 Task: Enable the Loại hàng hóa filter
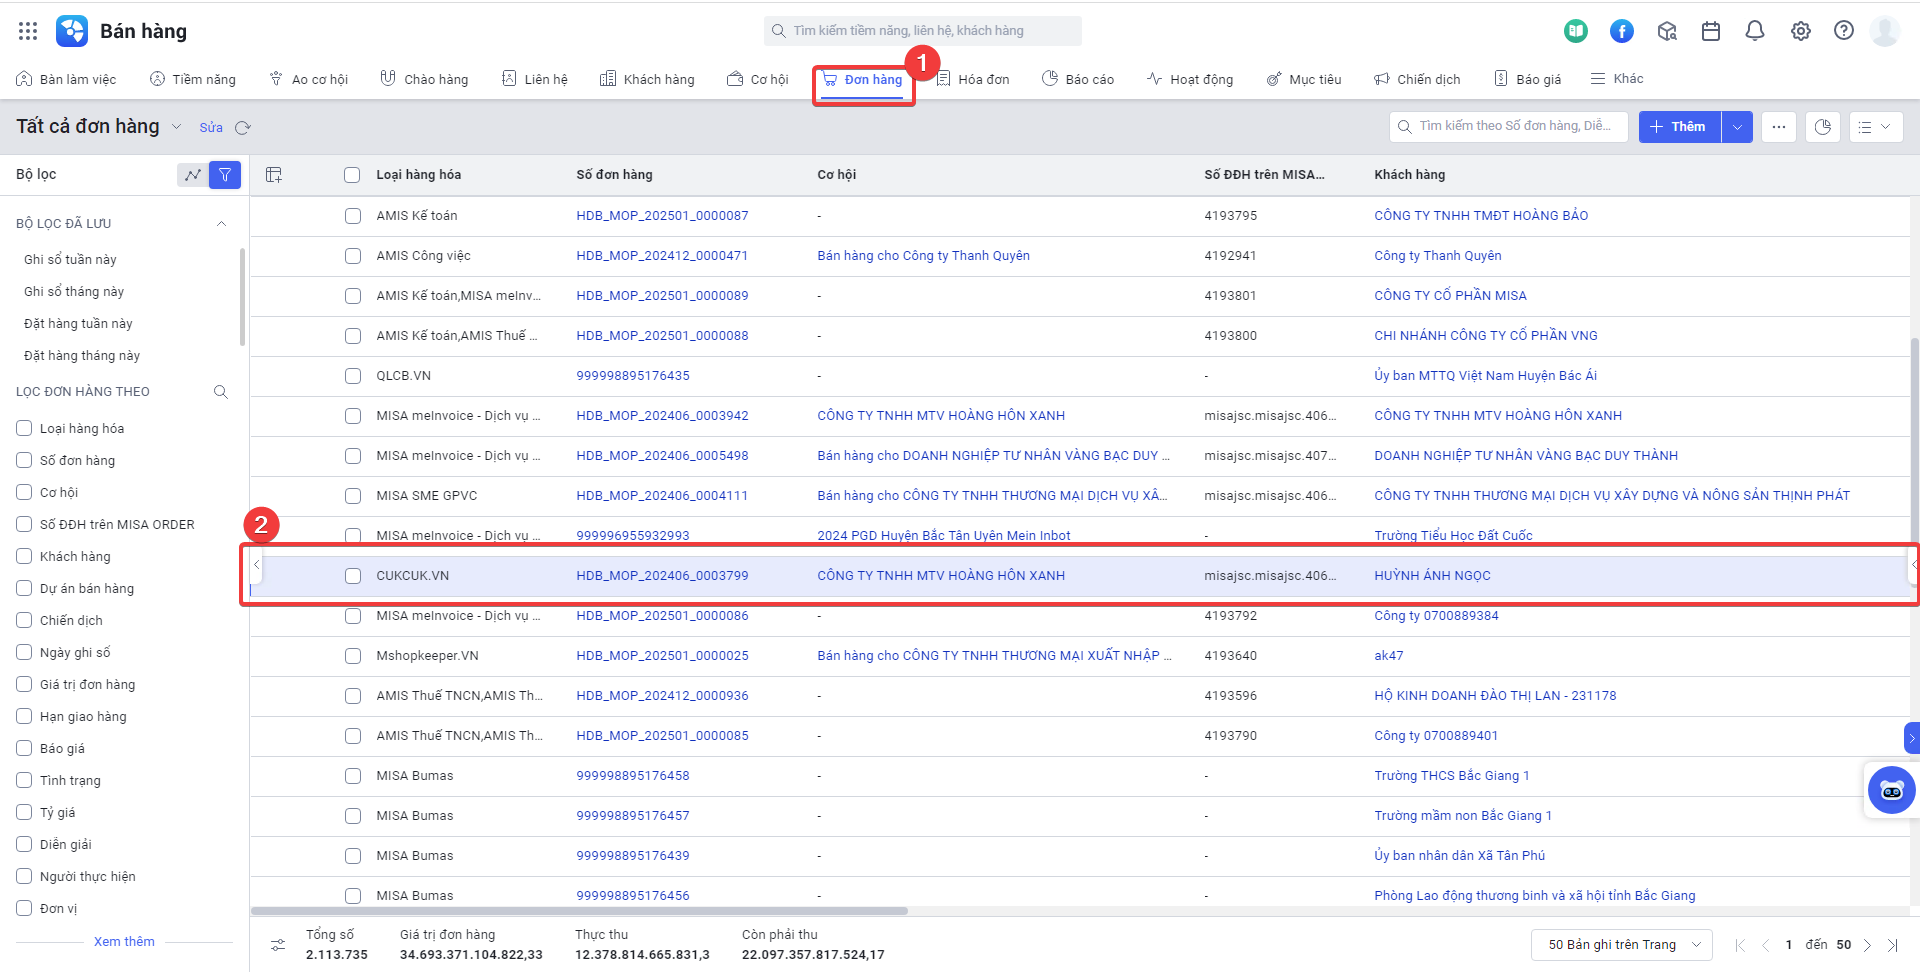25,428
